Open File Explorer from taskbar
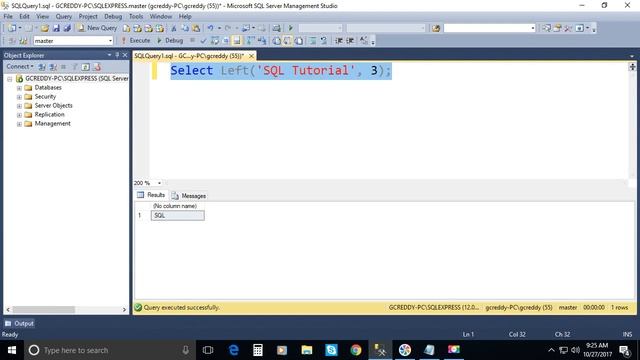 click(x=307, y=350)
